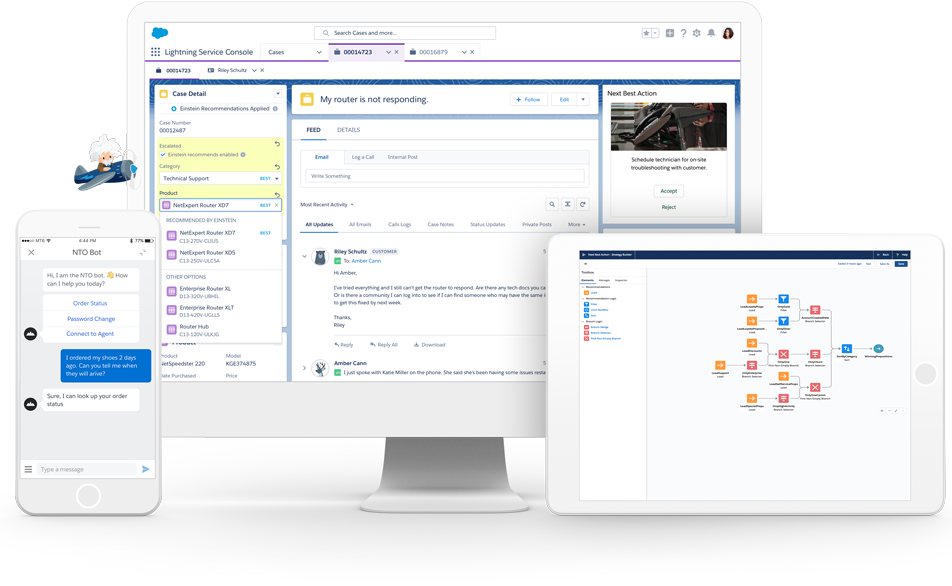
Task: Click the user avatar in the header
Action: (x=727, y=33)
